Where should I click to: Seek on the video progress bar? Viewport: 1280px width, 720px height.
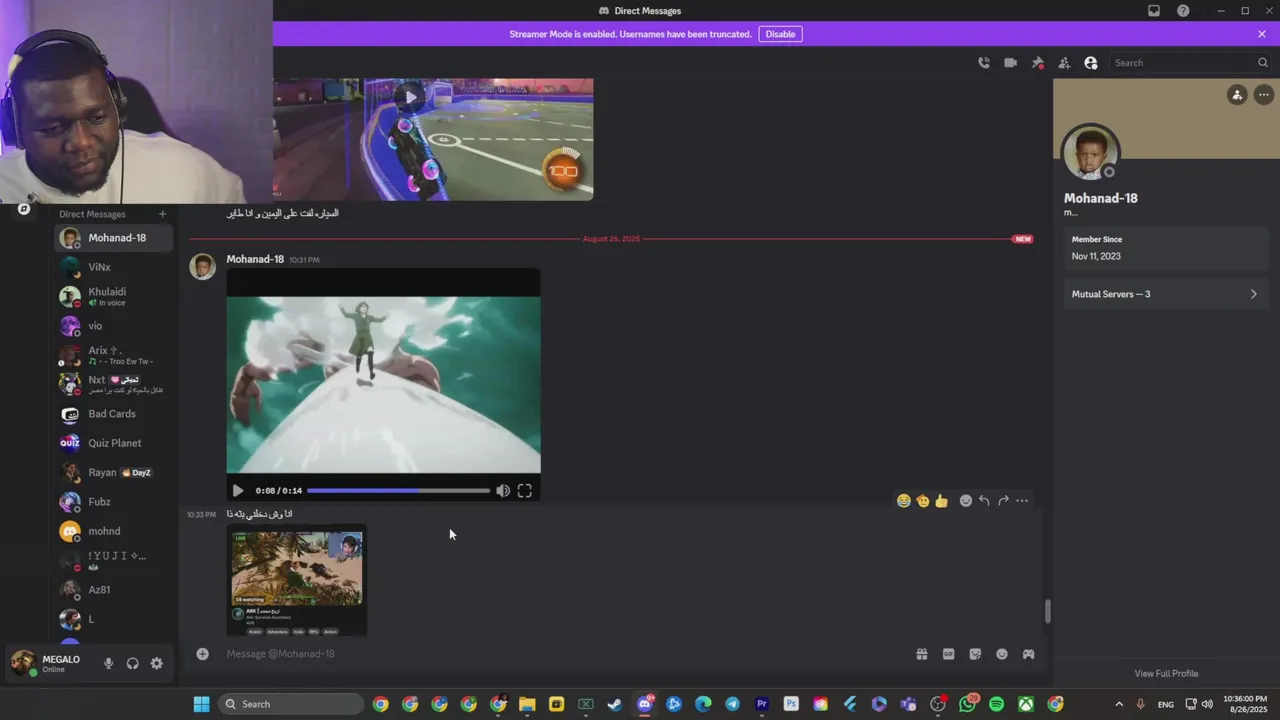398,491
